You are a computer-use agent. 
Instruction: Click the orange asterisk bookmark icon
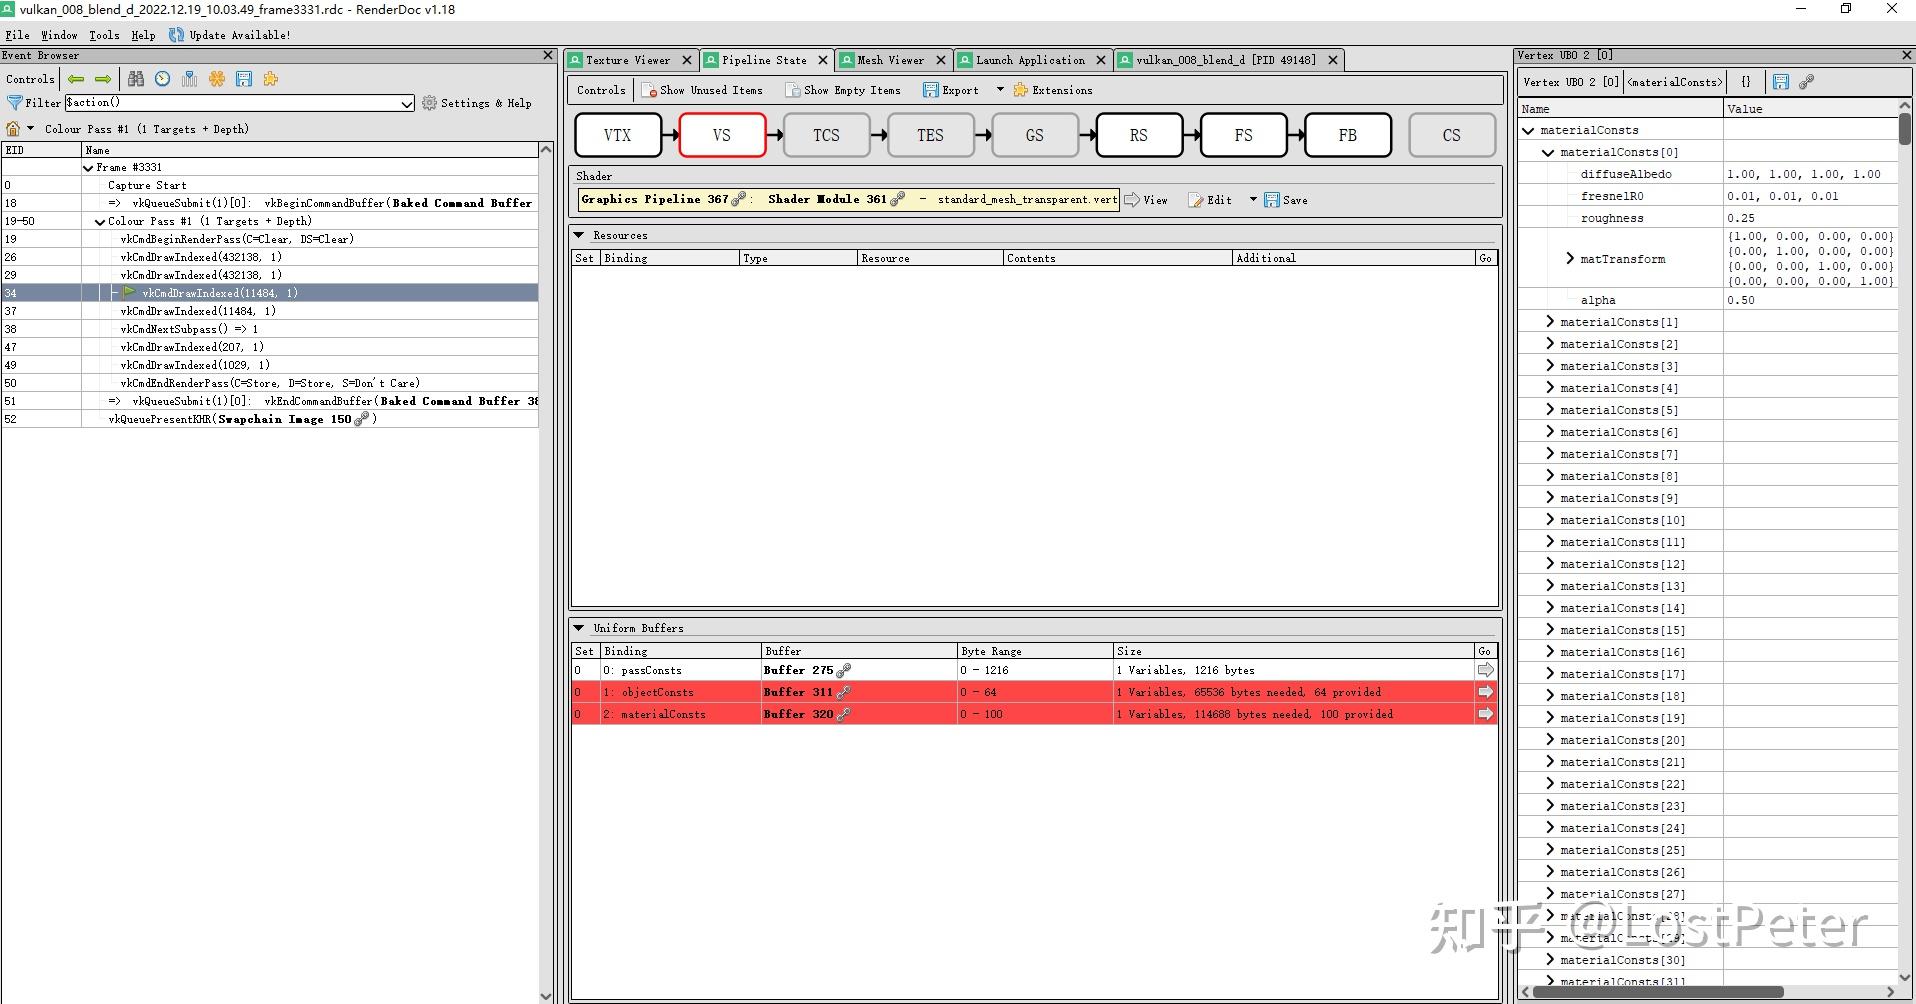click(x=217, y=79)
